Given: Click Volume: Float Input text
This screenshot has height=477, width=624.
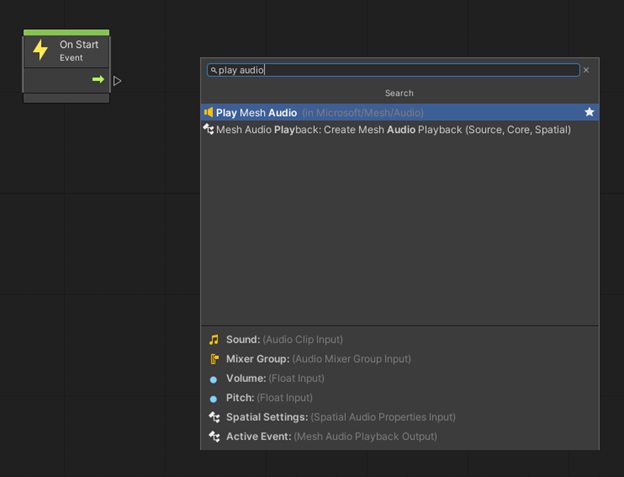Looking at the screenshot, I should click(x=275, y=378).
